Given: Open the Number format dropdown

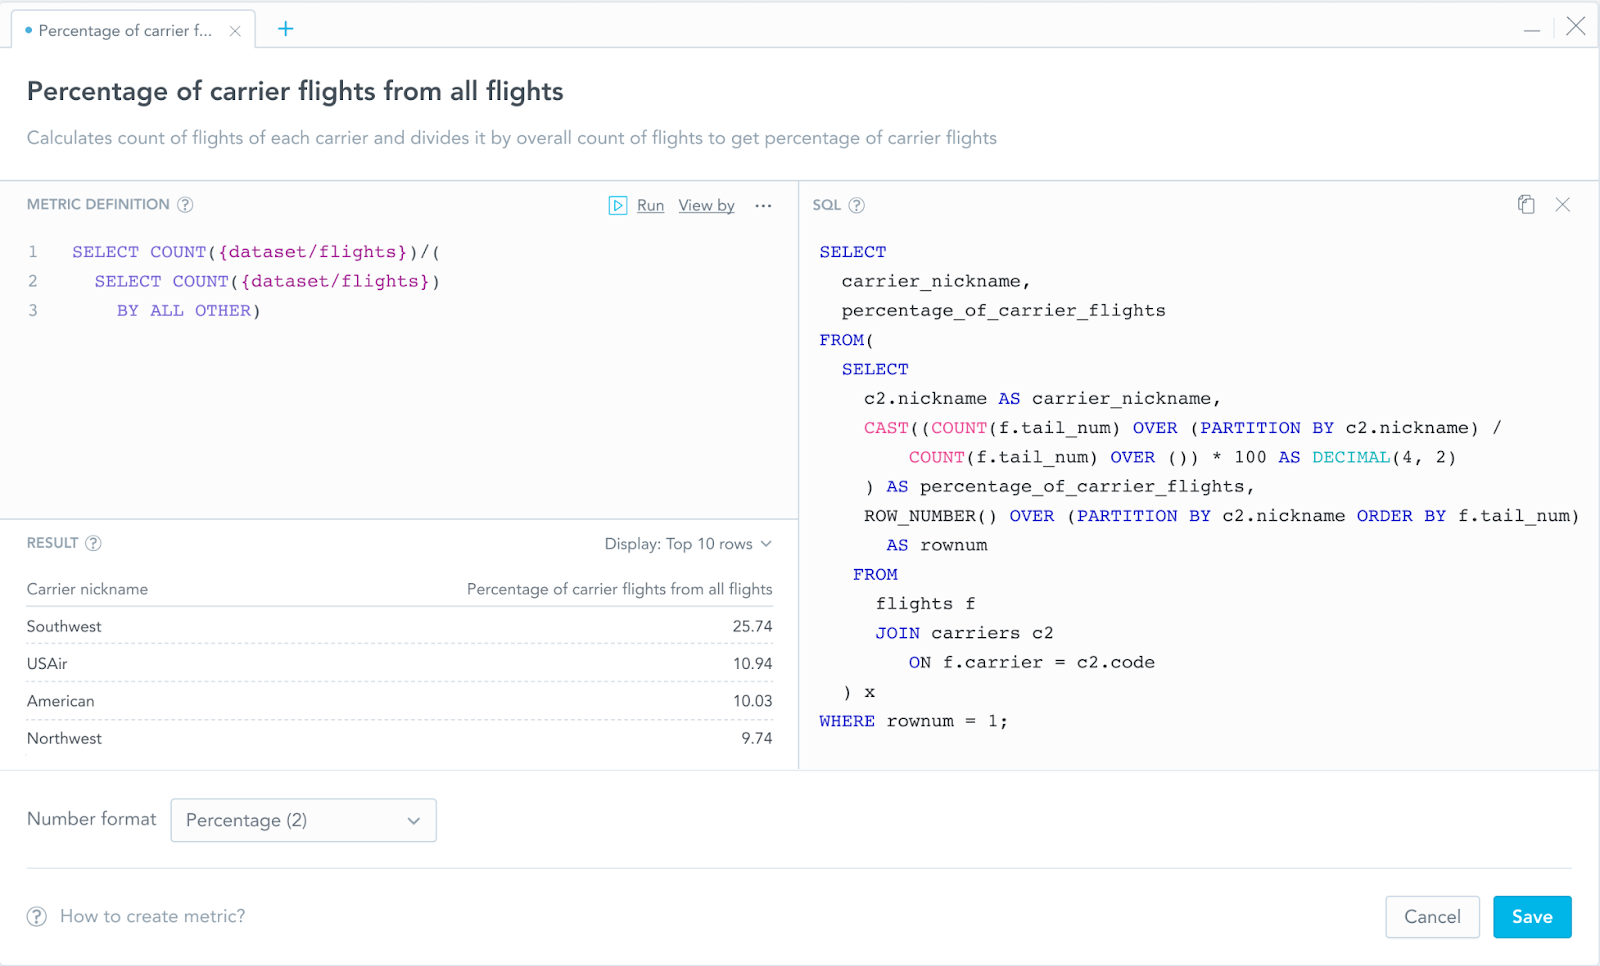Looking at the screenshot, I should (303, 820).
